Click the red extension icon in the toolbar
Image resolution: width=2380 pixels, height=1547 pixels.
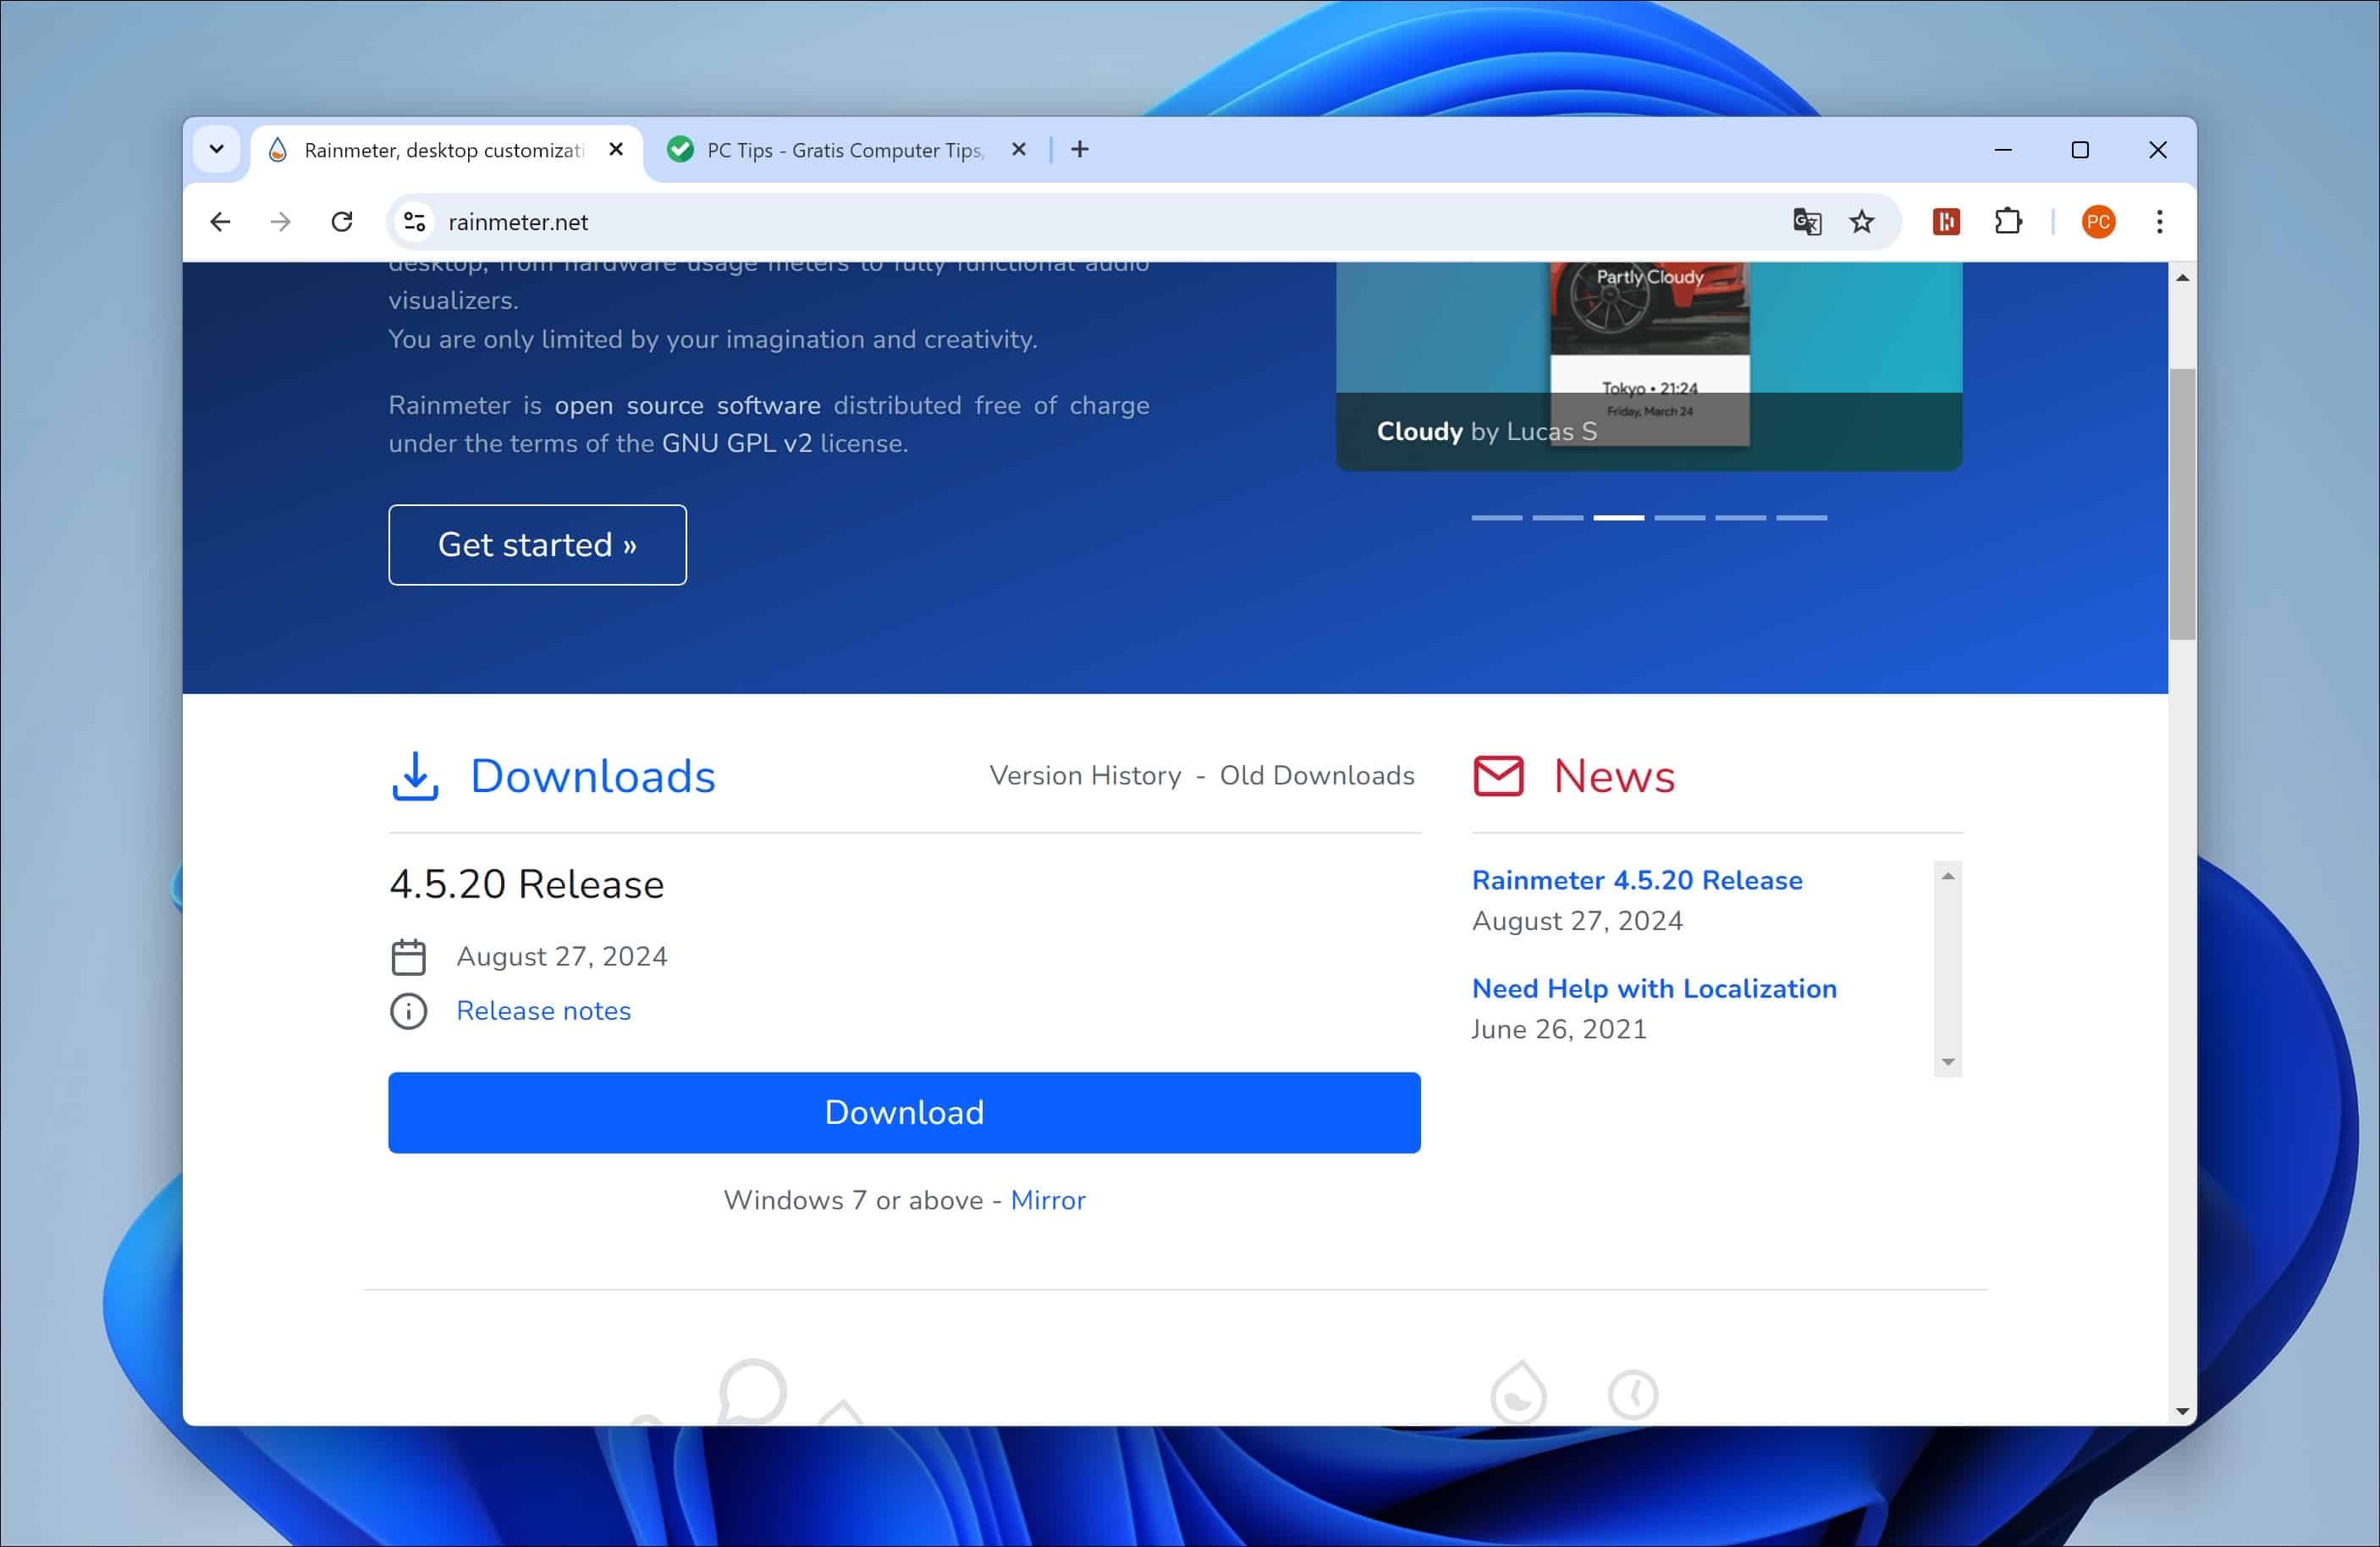coord(1945,222)
